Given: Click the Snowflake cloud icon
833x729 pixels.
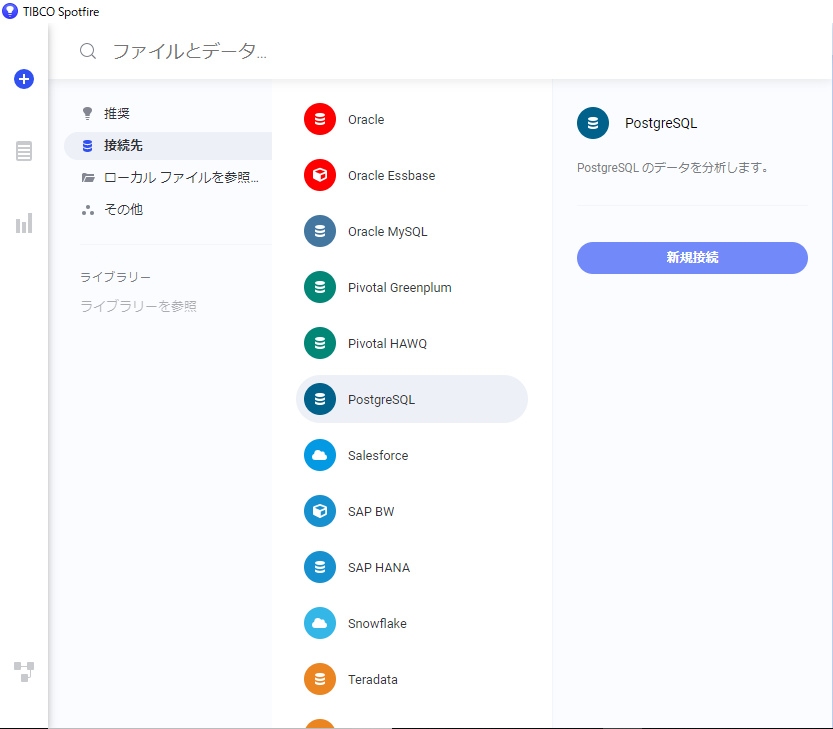Looking at the screenshot, I should (320, 623).
